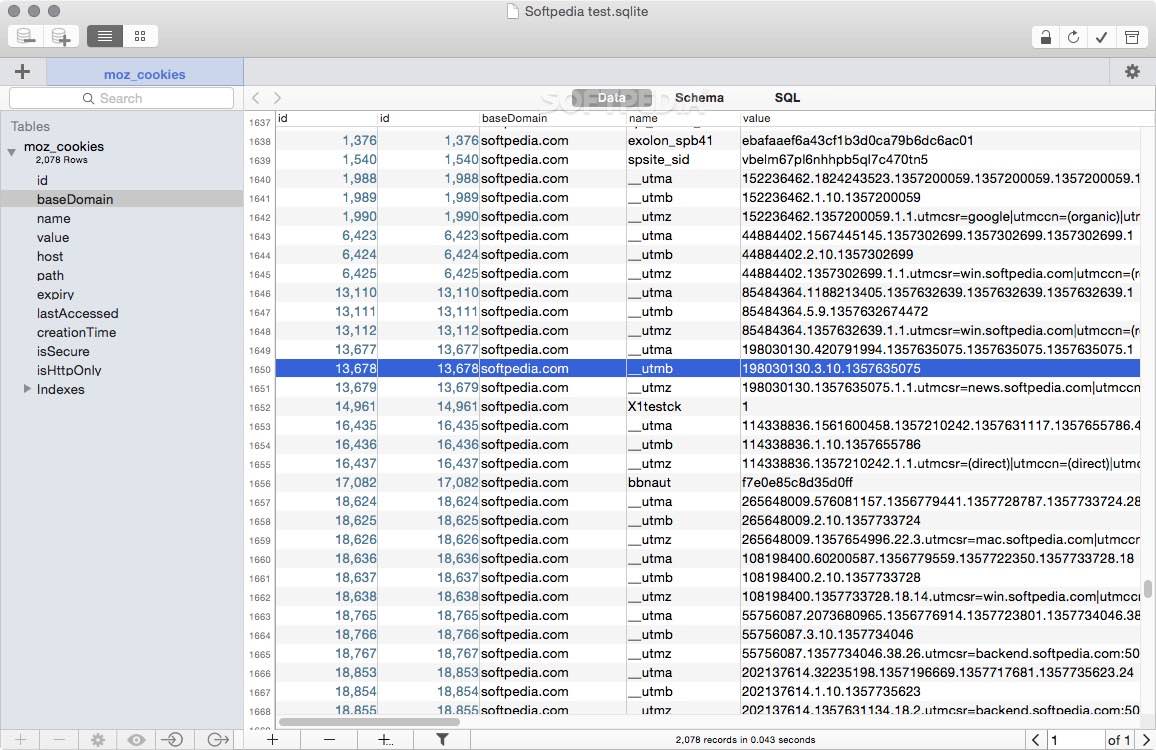Image resolution: width=1156 pixels, height=750 pixels.
Task: Select the value column in sidebar
Action: click(53, 237)
